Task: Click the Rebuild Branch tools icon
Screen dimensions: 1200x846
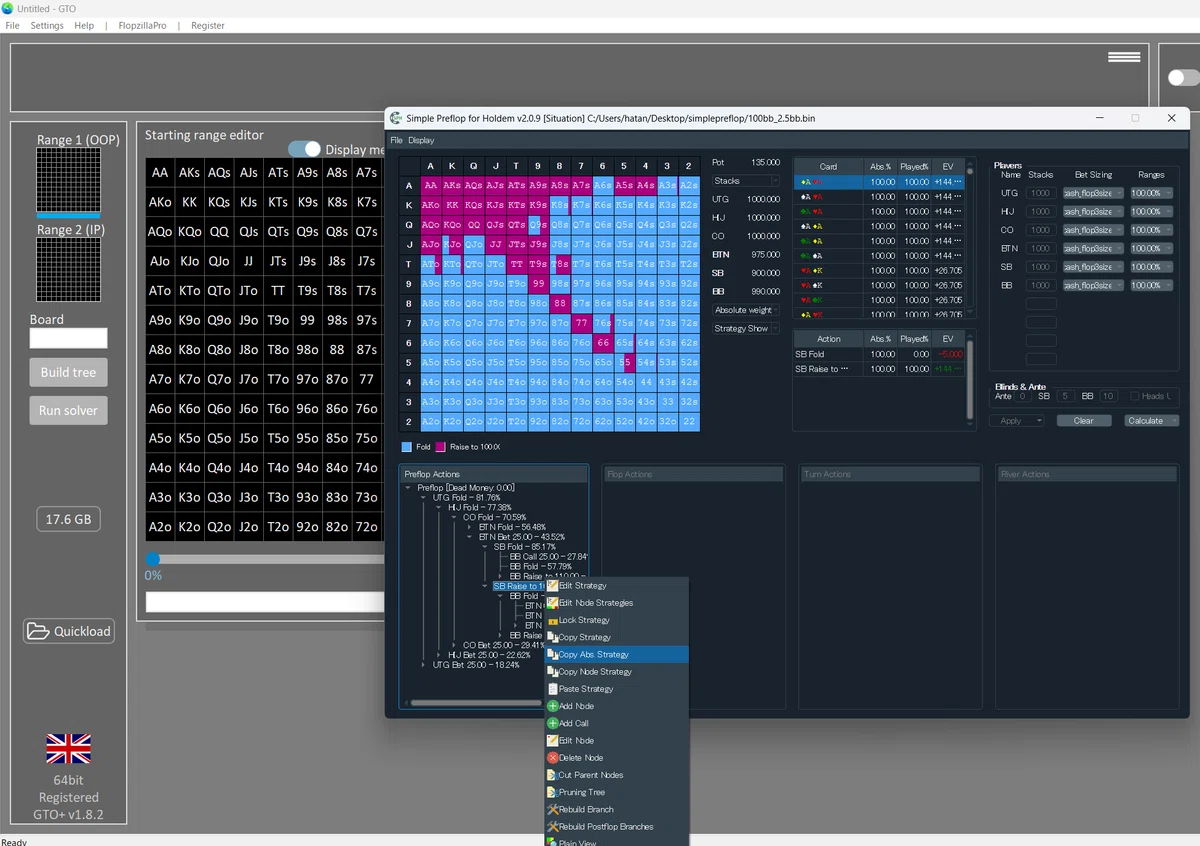Action: [x=552, y=809]
